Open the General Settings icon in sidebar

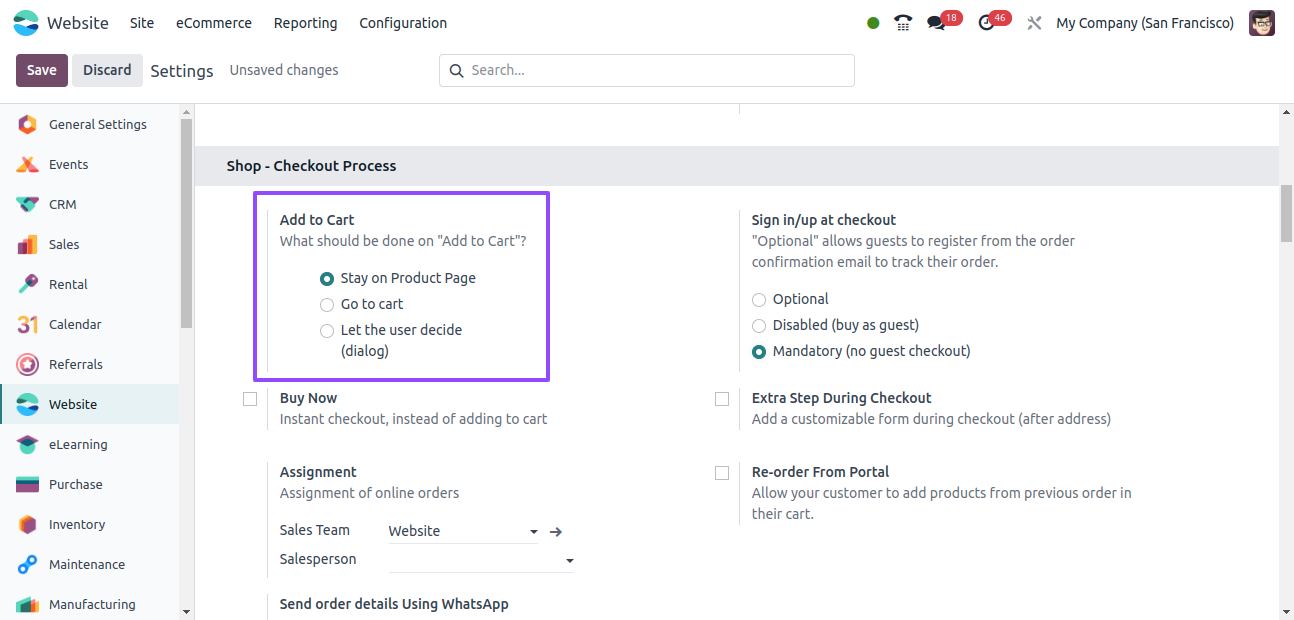point(28,125)
